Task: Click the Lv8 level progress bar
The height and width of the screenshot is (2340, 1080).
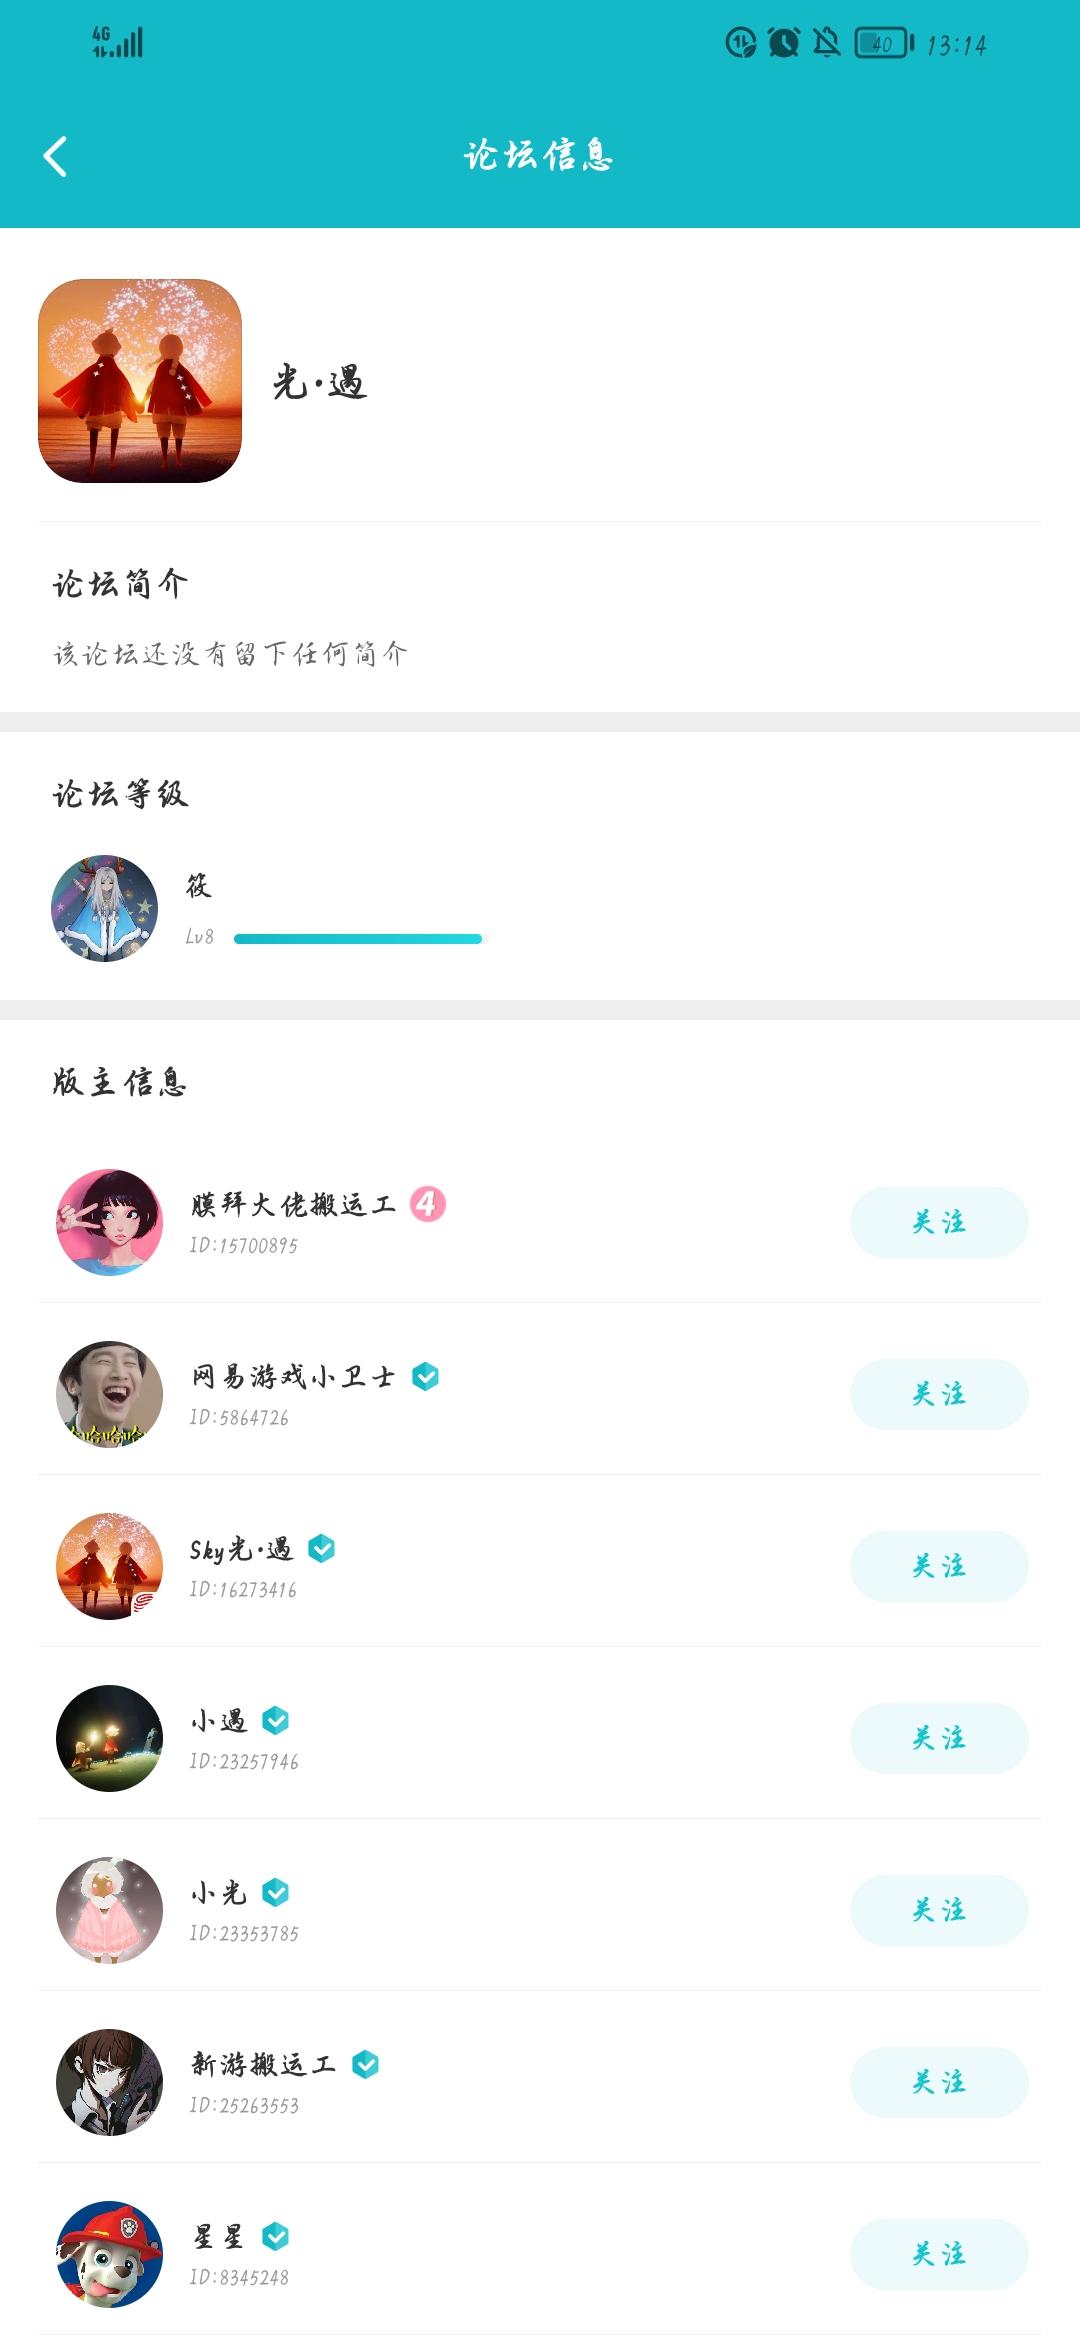Action: click(x=358, y=939)
